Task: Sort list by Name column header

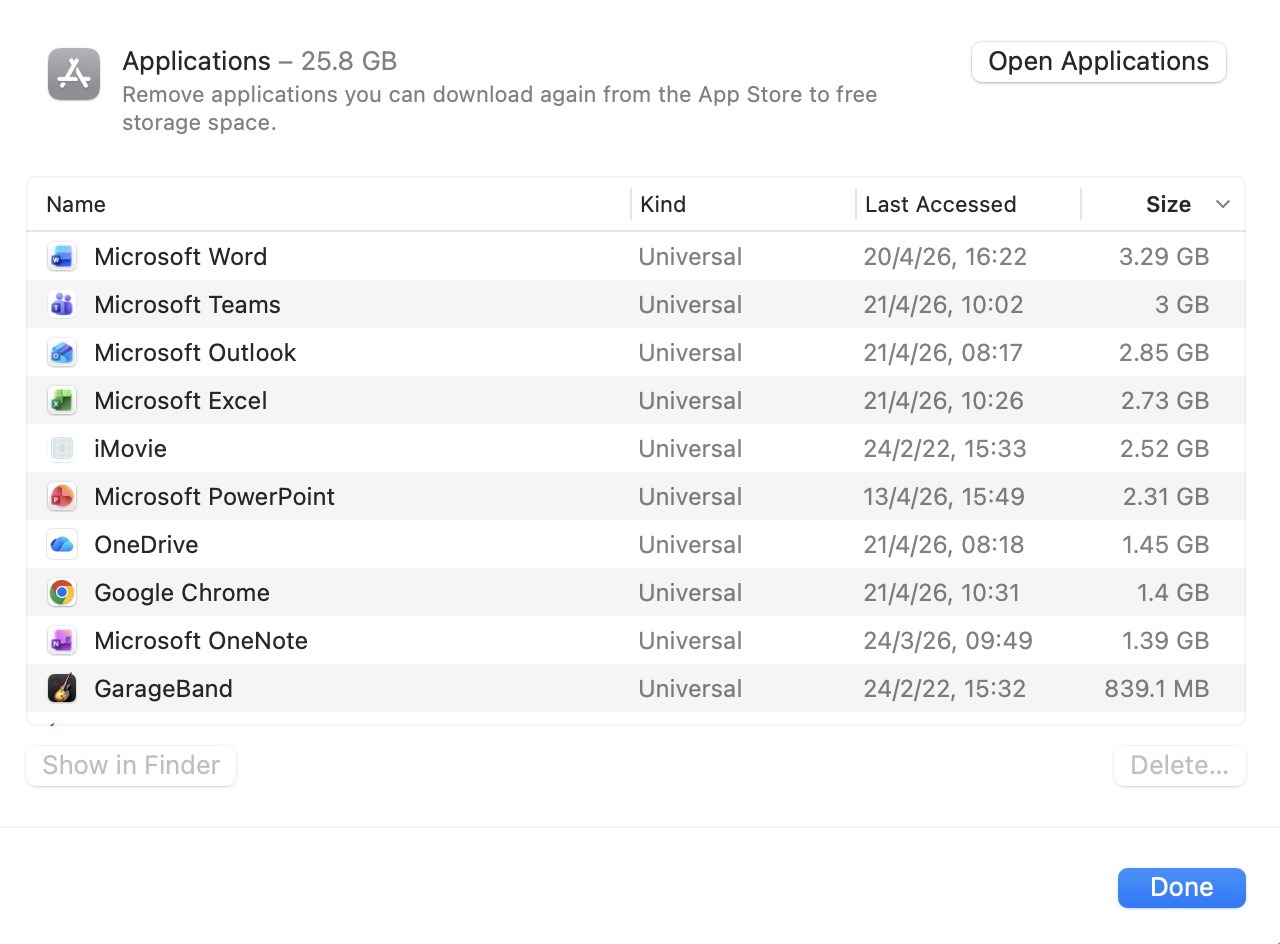Action: click(x=76, y=205)
